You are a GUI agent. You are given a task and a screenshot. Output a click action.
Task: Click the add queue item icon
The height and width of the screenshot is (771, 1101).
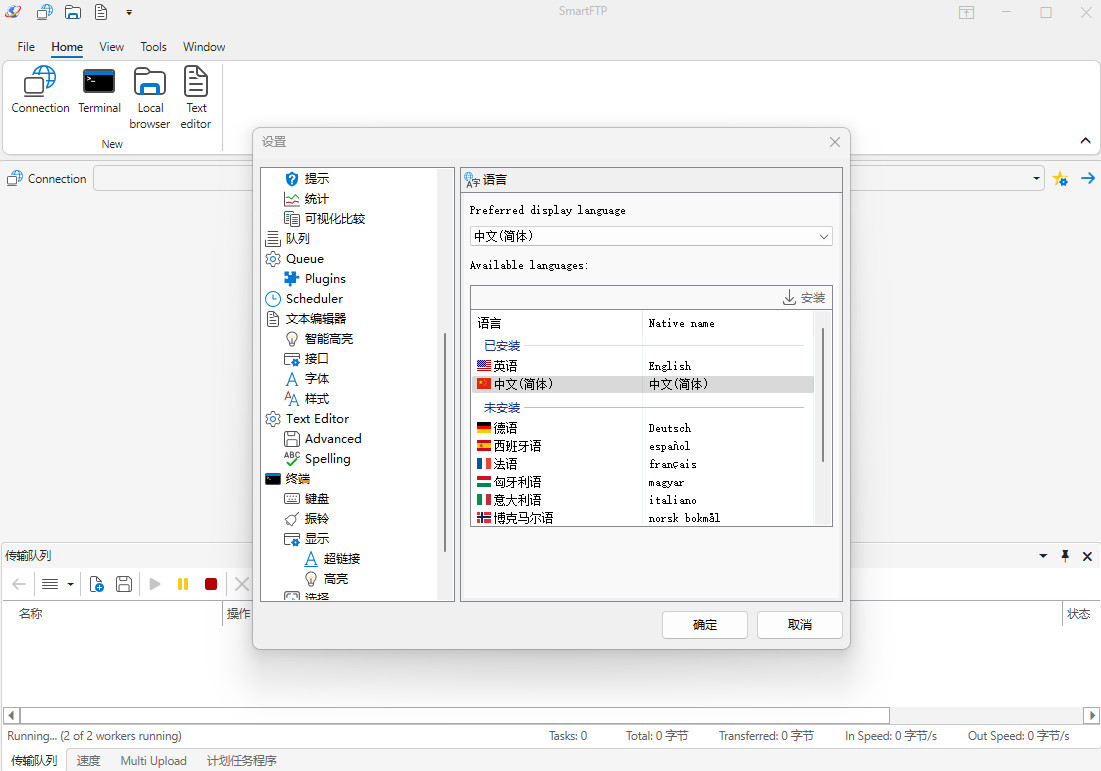pos(96,584)
